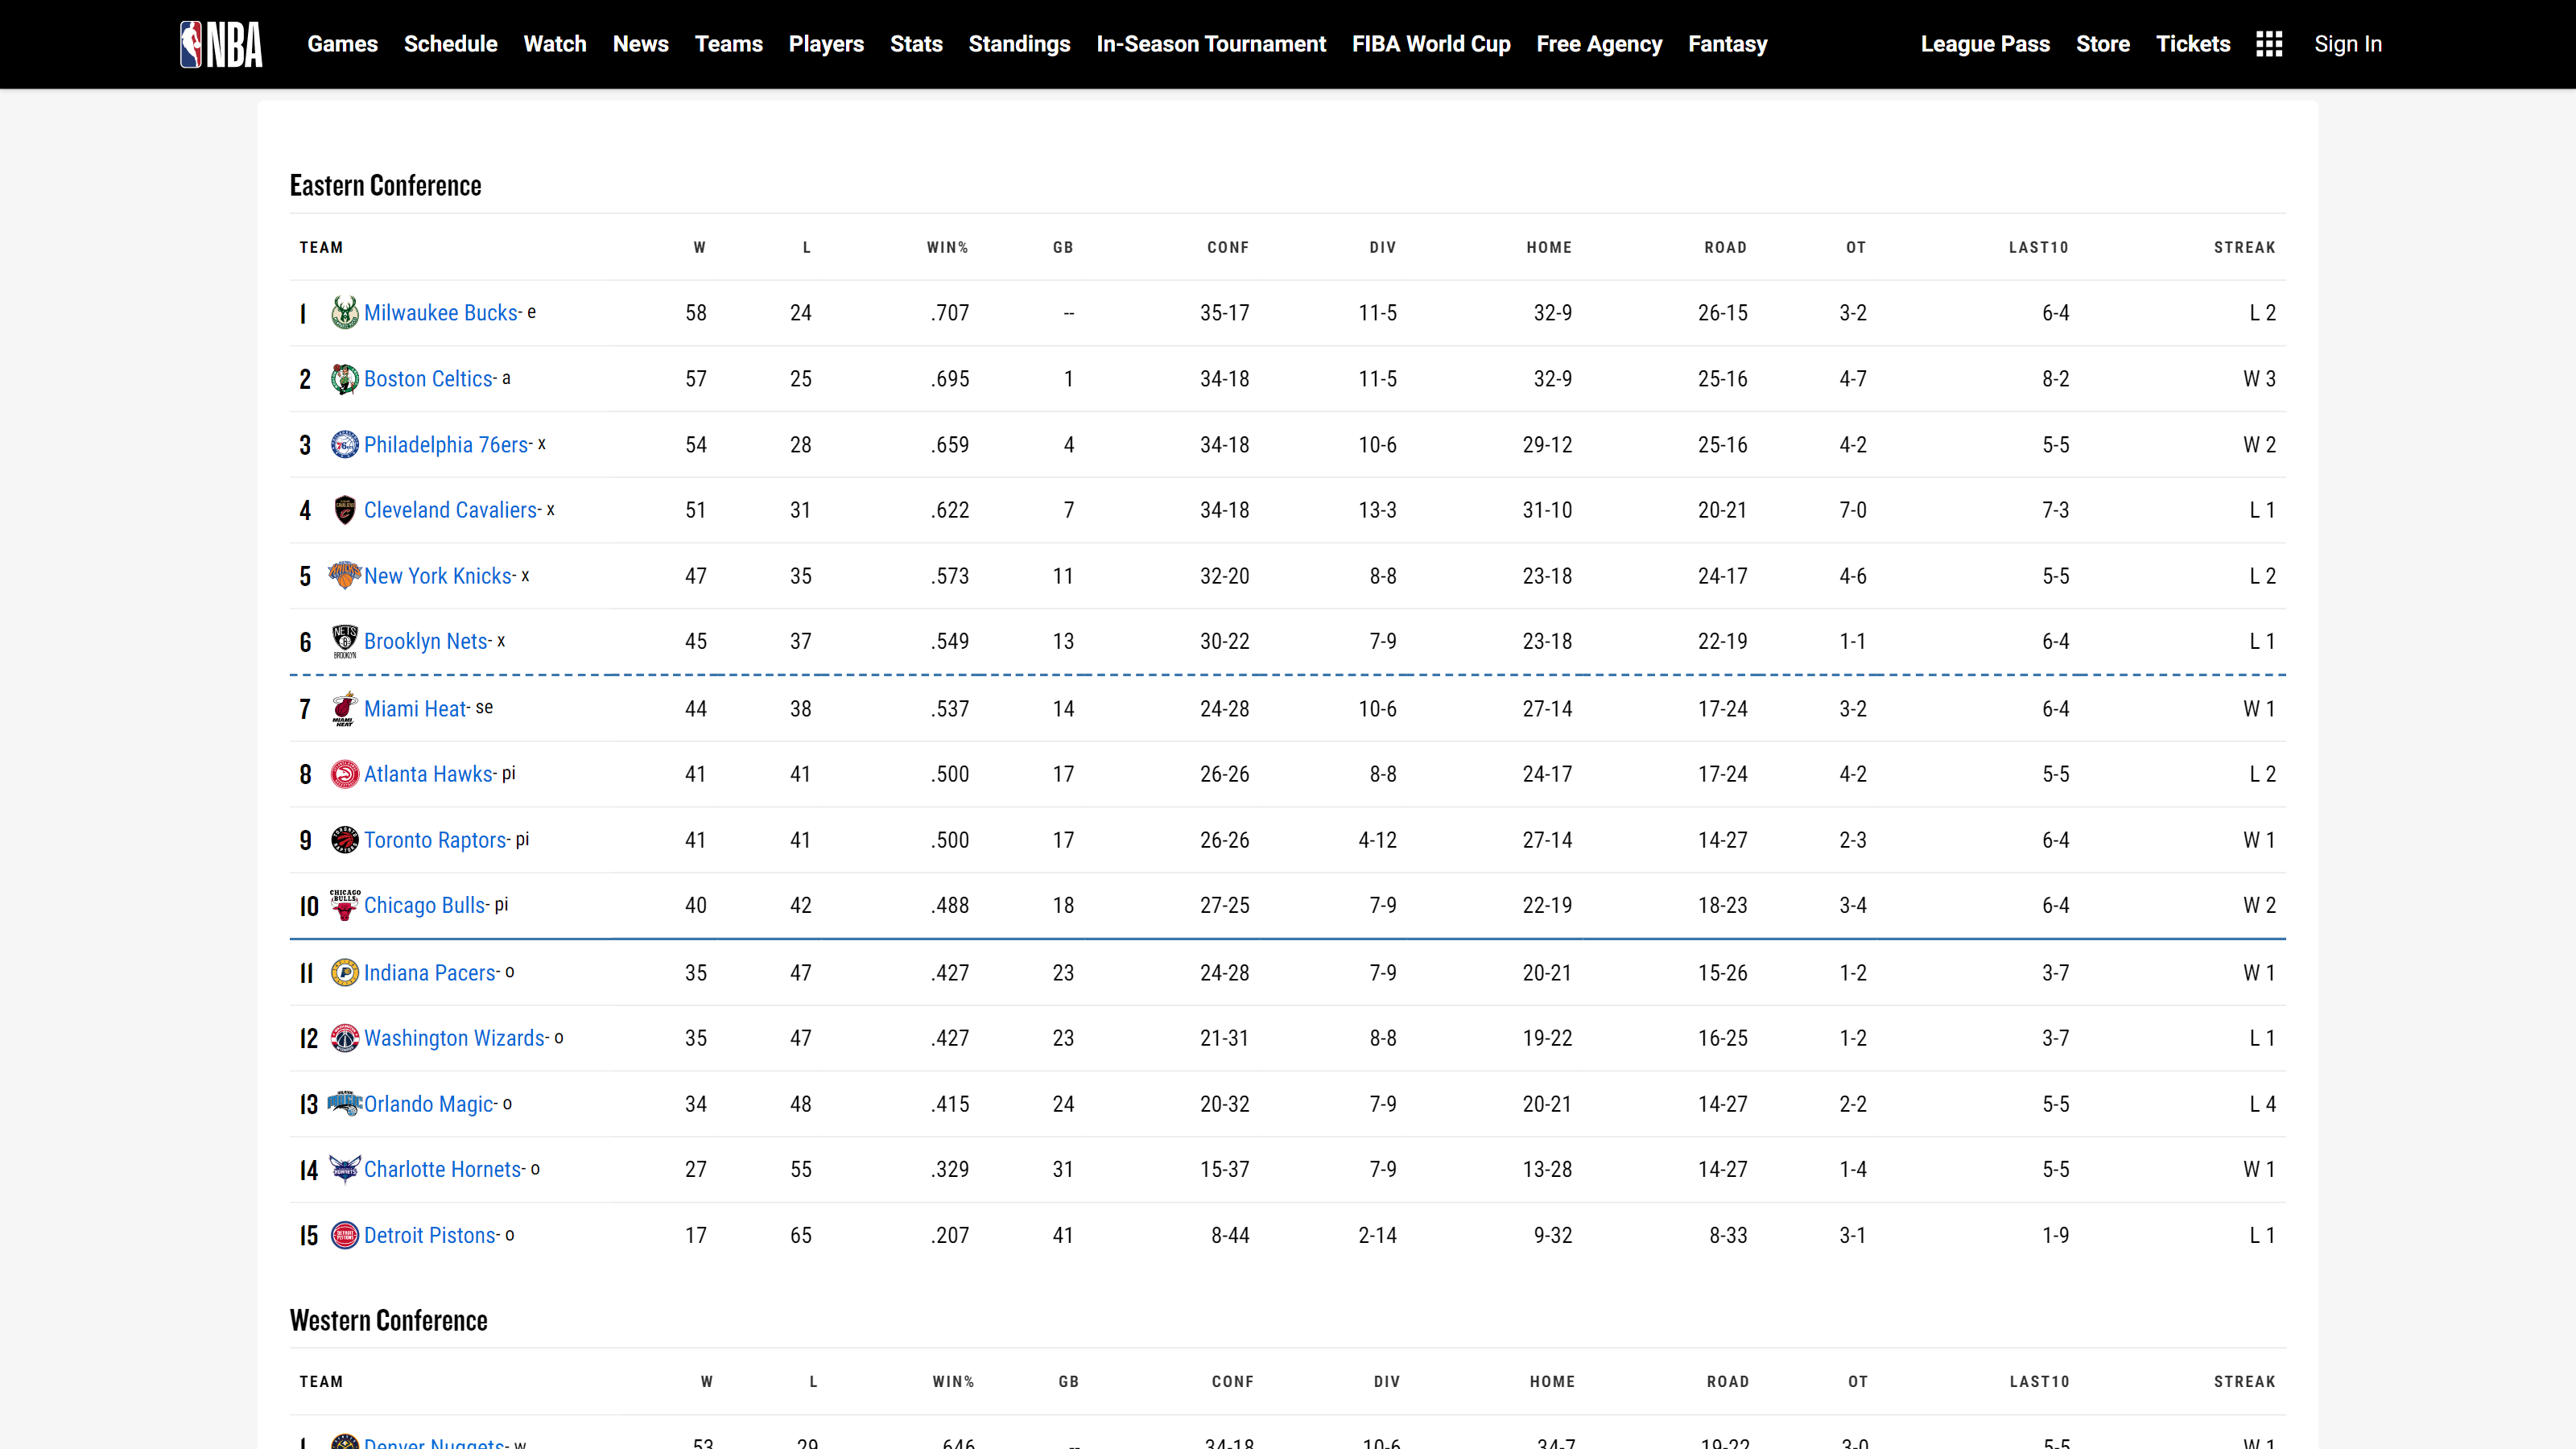This screenshot has height=1449, width=2576.
Task: Click the Pistons 8-44 conference record cell
Action: 1230,1235
